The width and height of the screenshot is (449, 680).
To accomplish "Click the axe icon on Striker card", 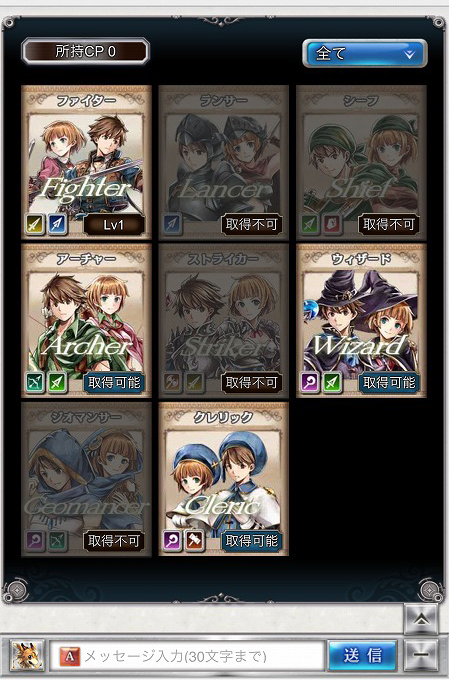I will point(172,382).
